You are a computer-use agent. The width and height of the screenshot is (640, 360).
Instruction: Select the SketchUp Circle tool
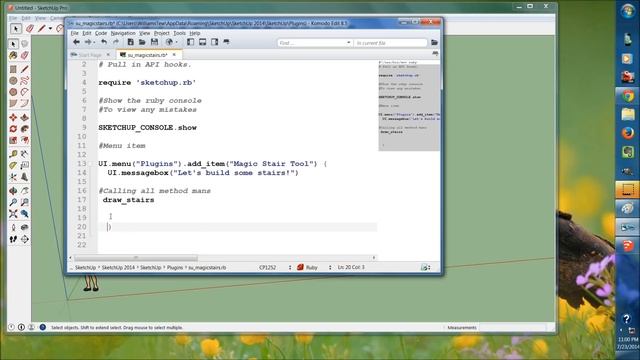click(x=13, y=81)
